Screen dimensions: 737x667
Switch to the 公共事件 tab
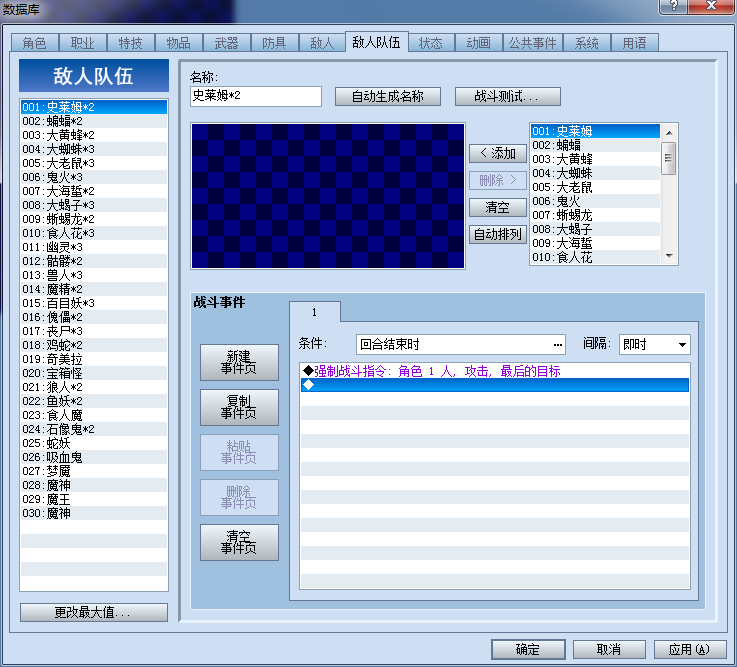pos(532,43)
